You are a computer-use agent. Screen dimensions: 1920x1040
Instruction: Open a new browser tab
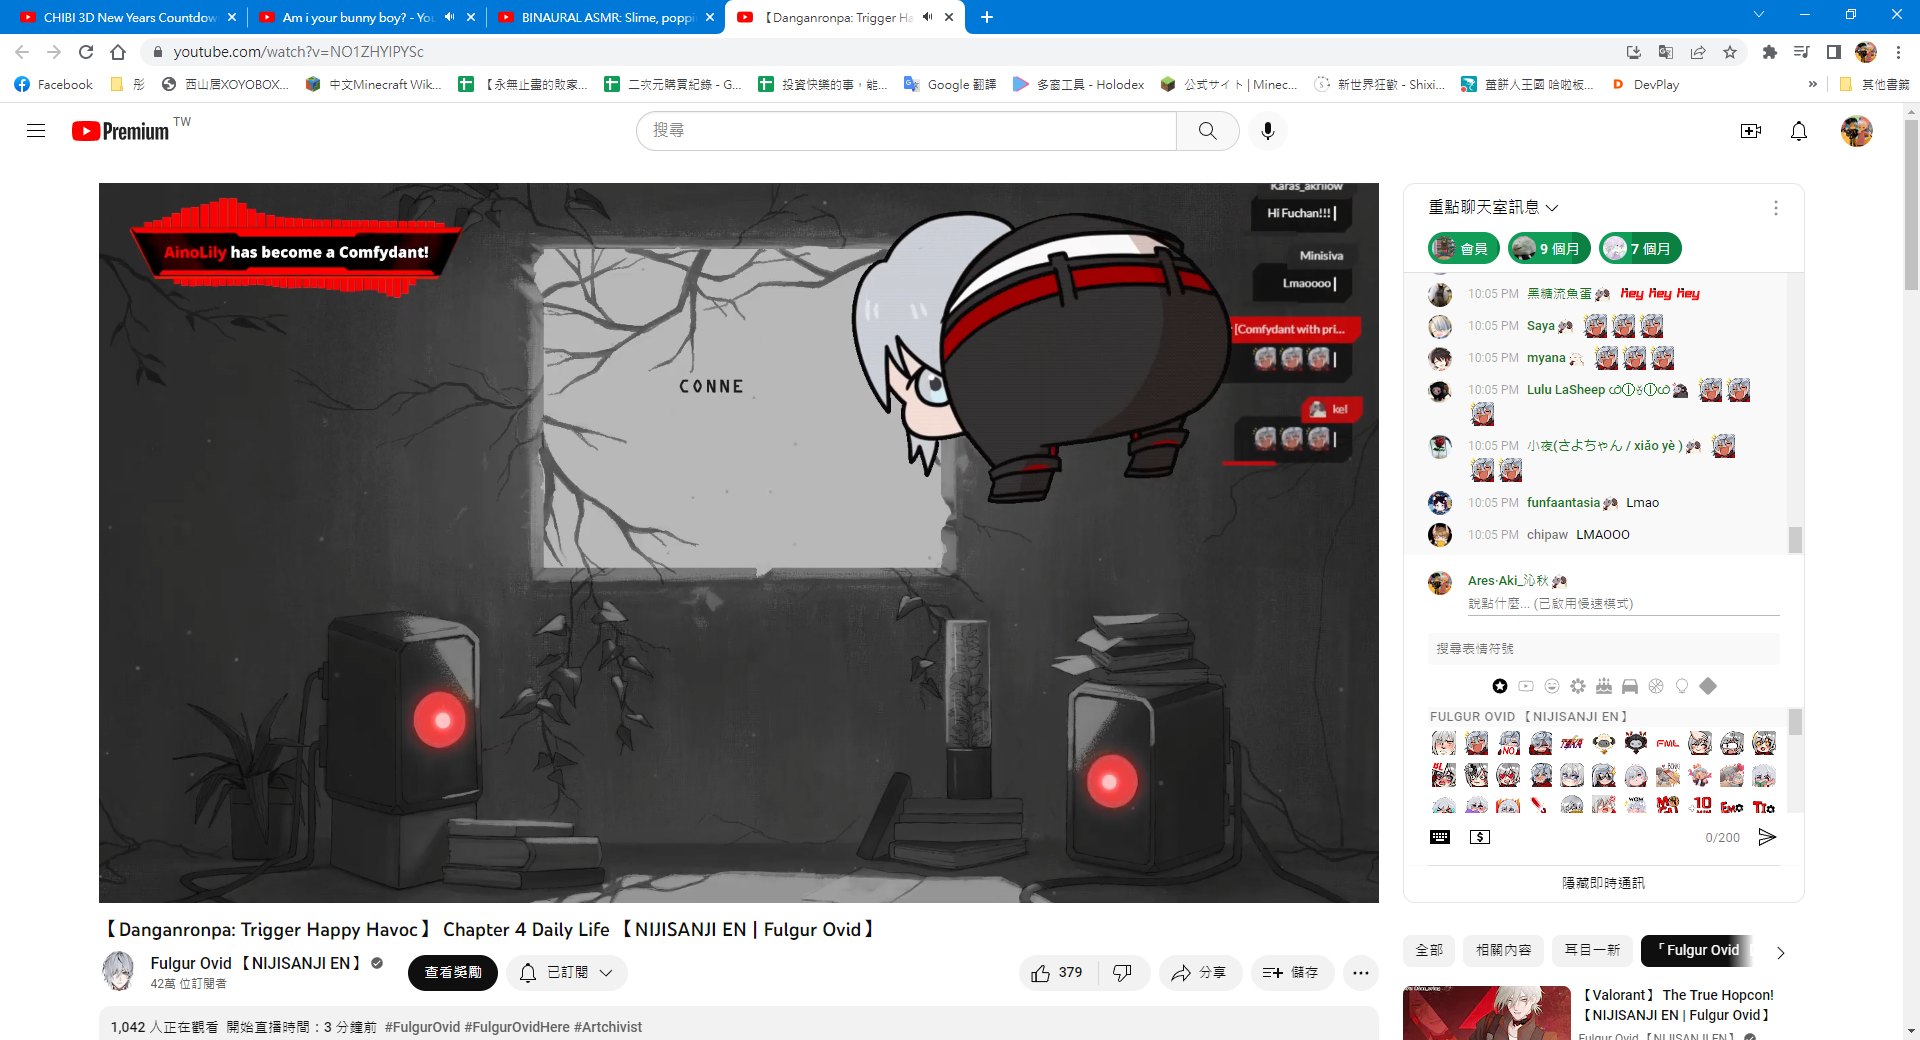(986, 17)
